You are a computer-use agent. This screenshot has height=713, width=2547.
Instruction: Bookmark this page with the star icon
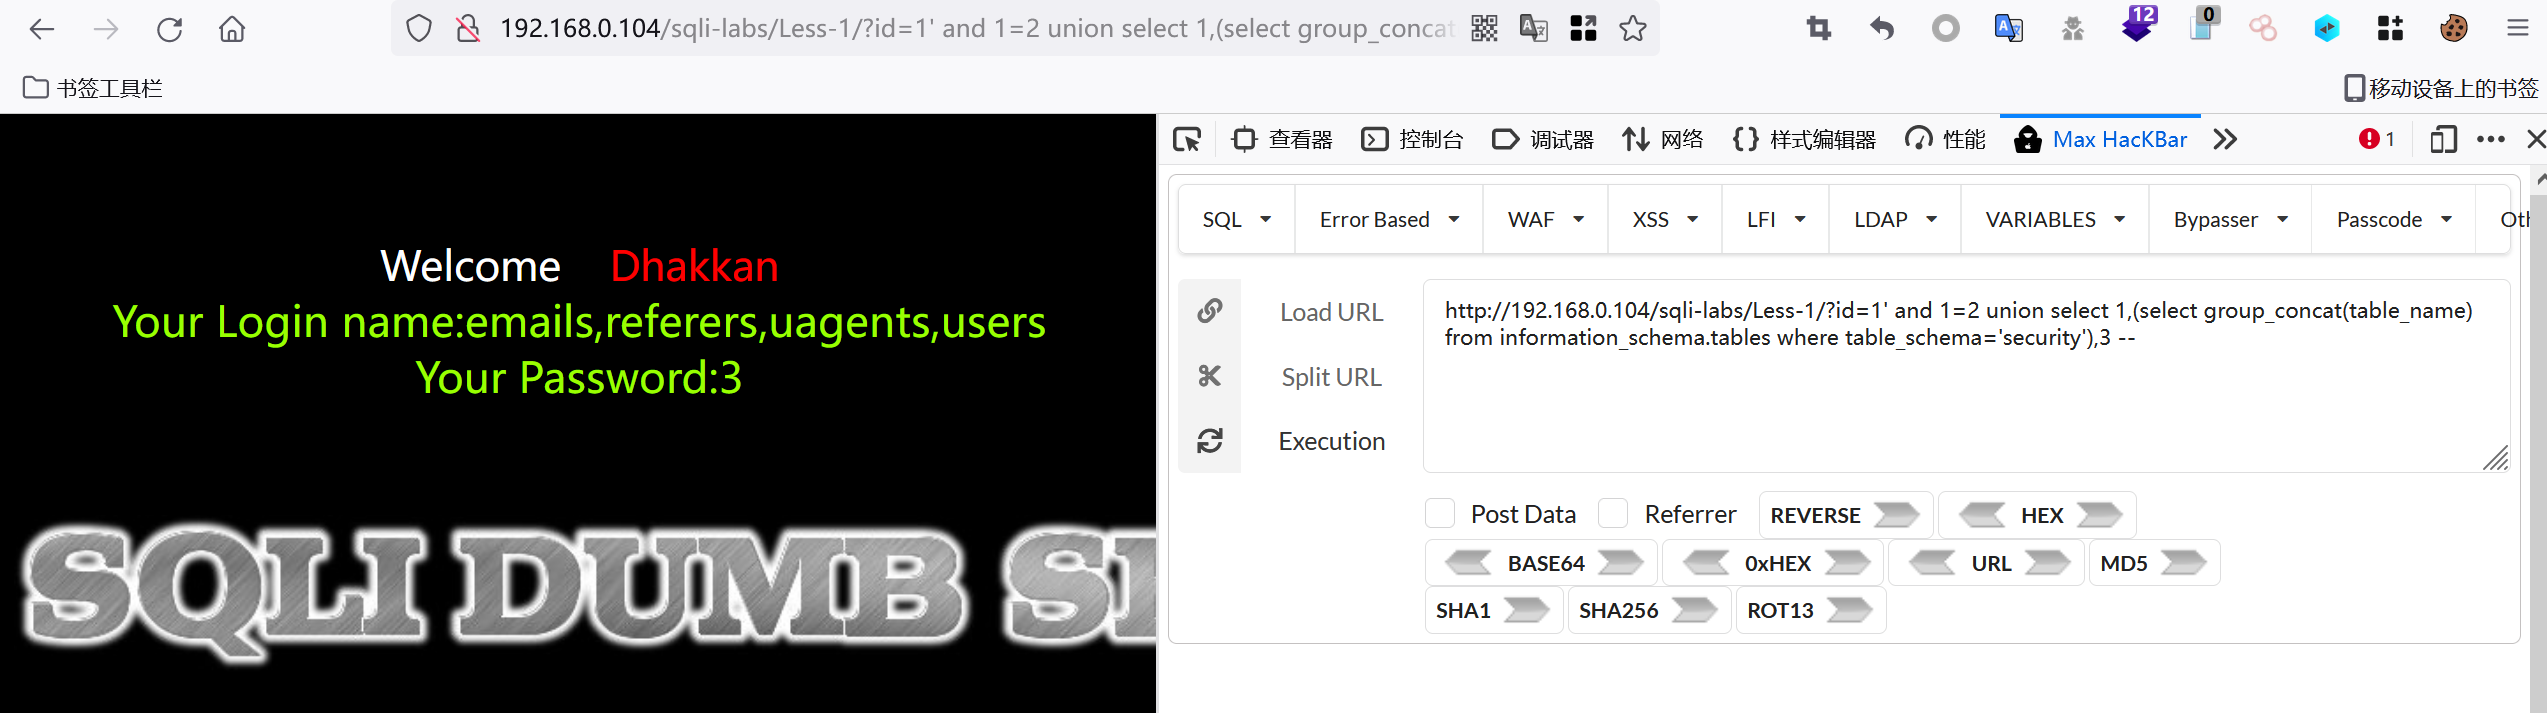1633,29
